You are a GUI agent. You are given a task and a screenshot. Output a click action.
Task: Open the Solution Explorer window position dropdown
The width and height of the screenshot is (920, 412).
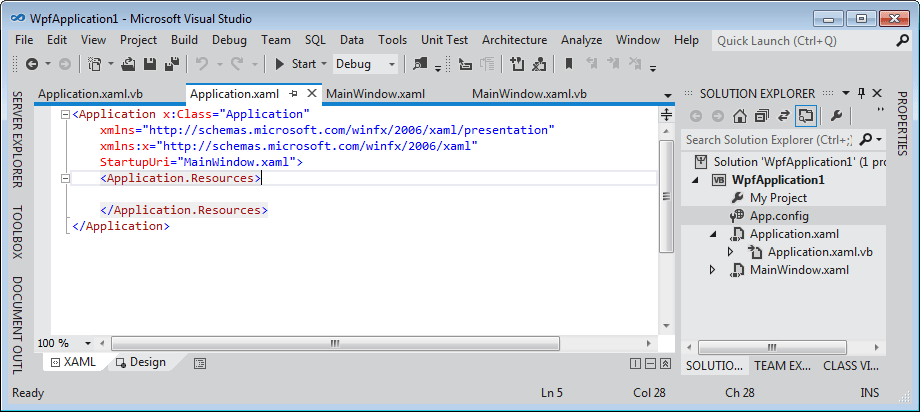click(846, 93)
